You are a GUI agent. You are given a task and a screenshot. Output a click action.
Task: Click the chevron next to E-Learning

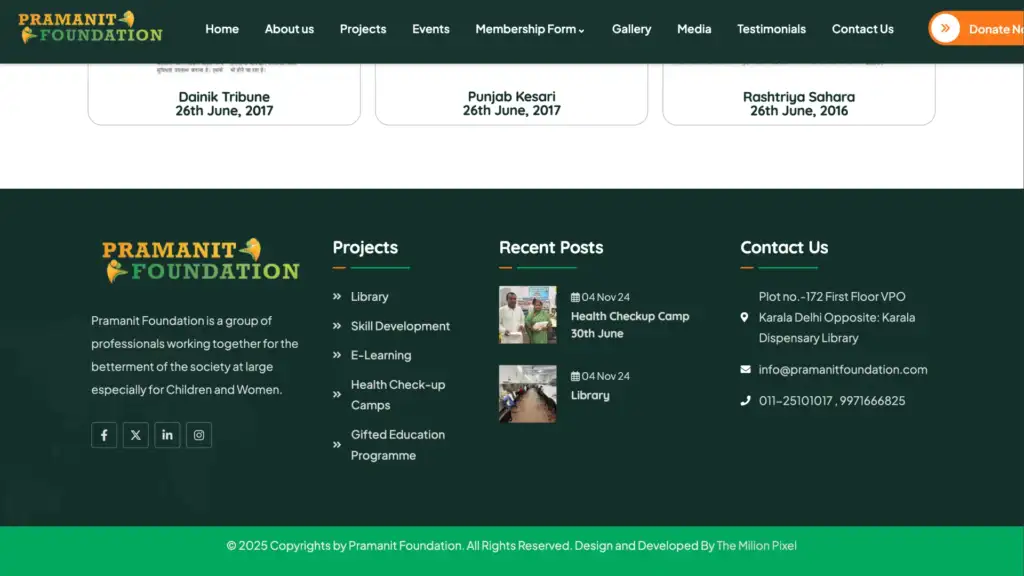[x=337, y=355]
